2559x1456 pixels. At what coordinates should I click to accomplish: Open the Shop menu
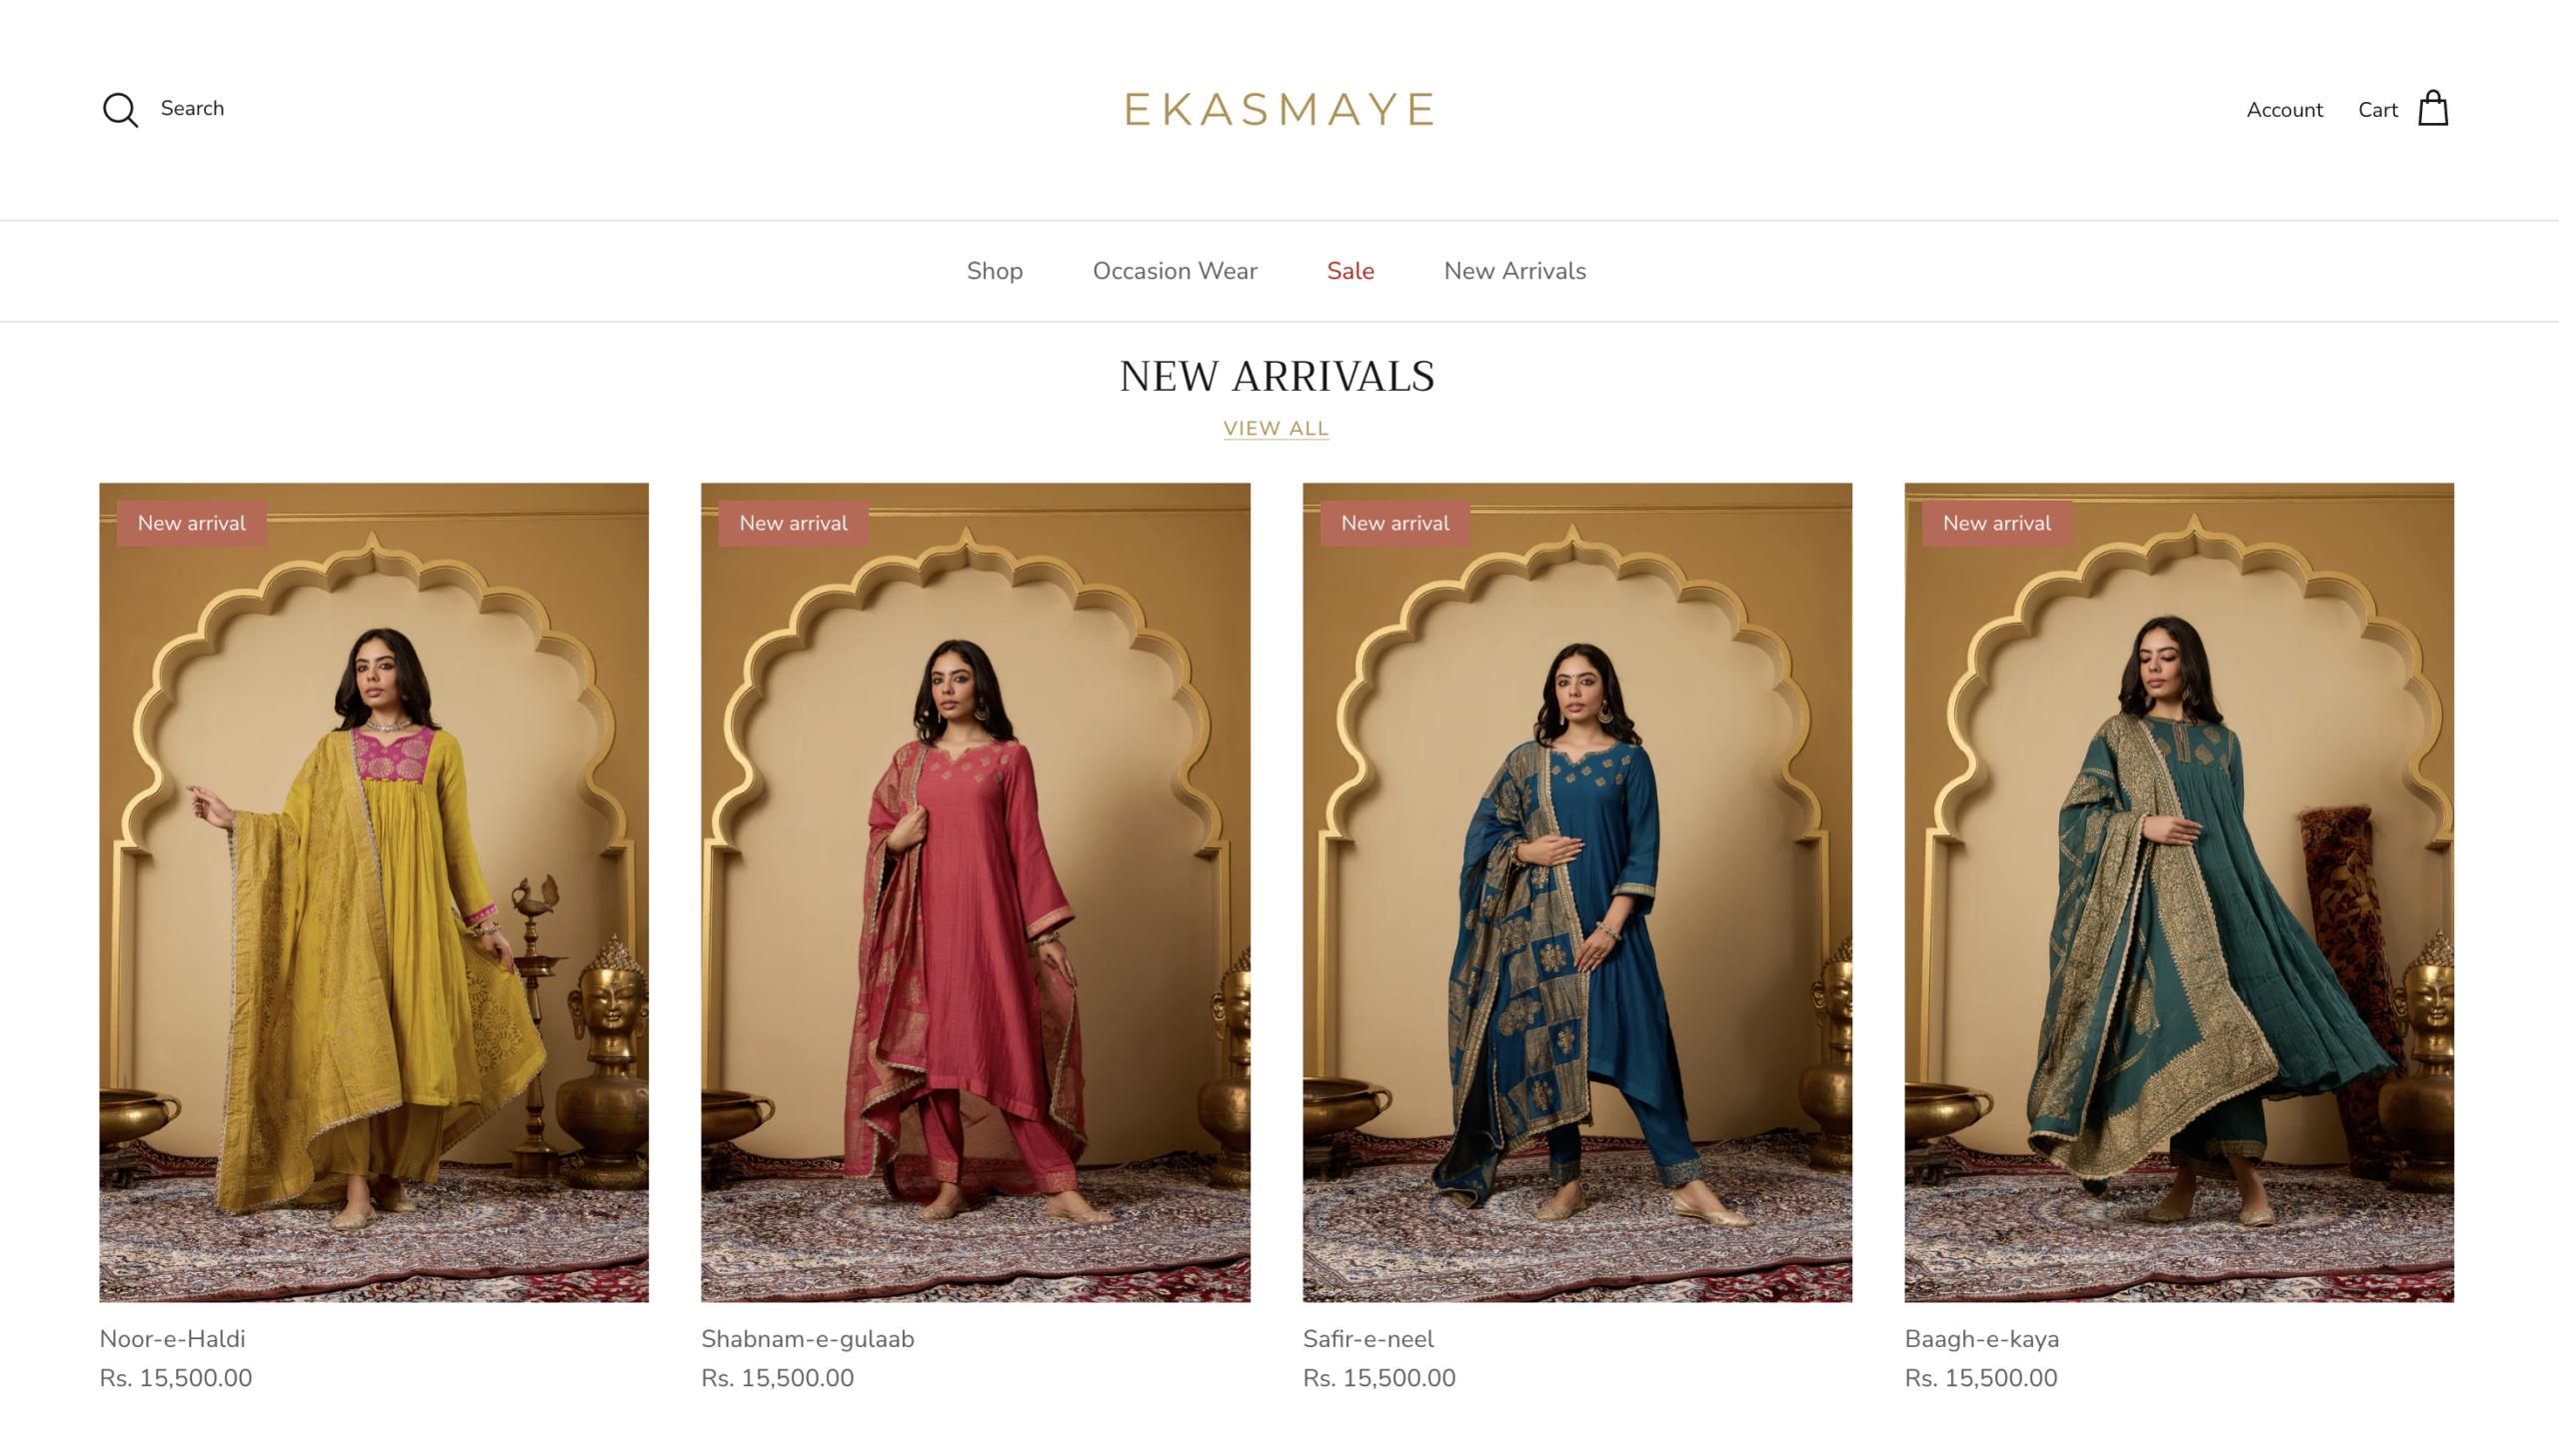994,271
